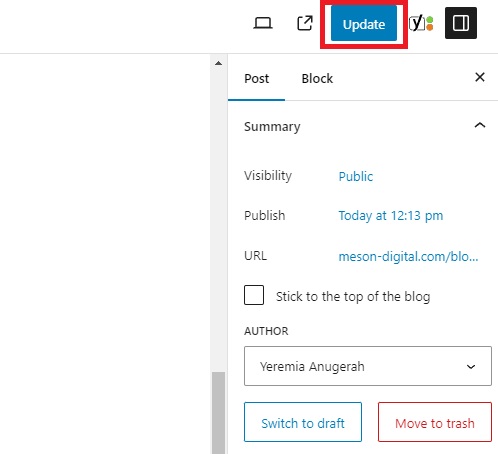Image resolution: width=498 pixels, height=454 pixels.
Task: Click the Visibility label
Action: tap(268, 176)
